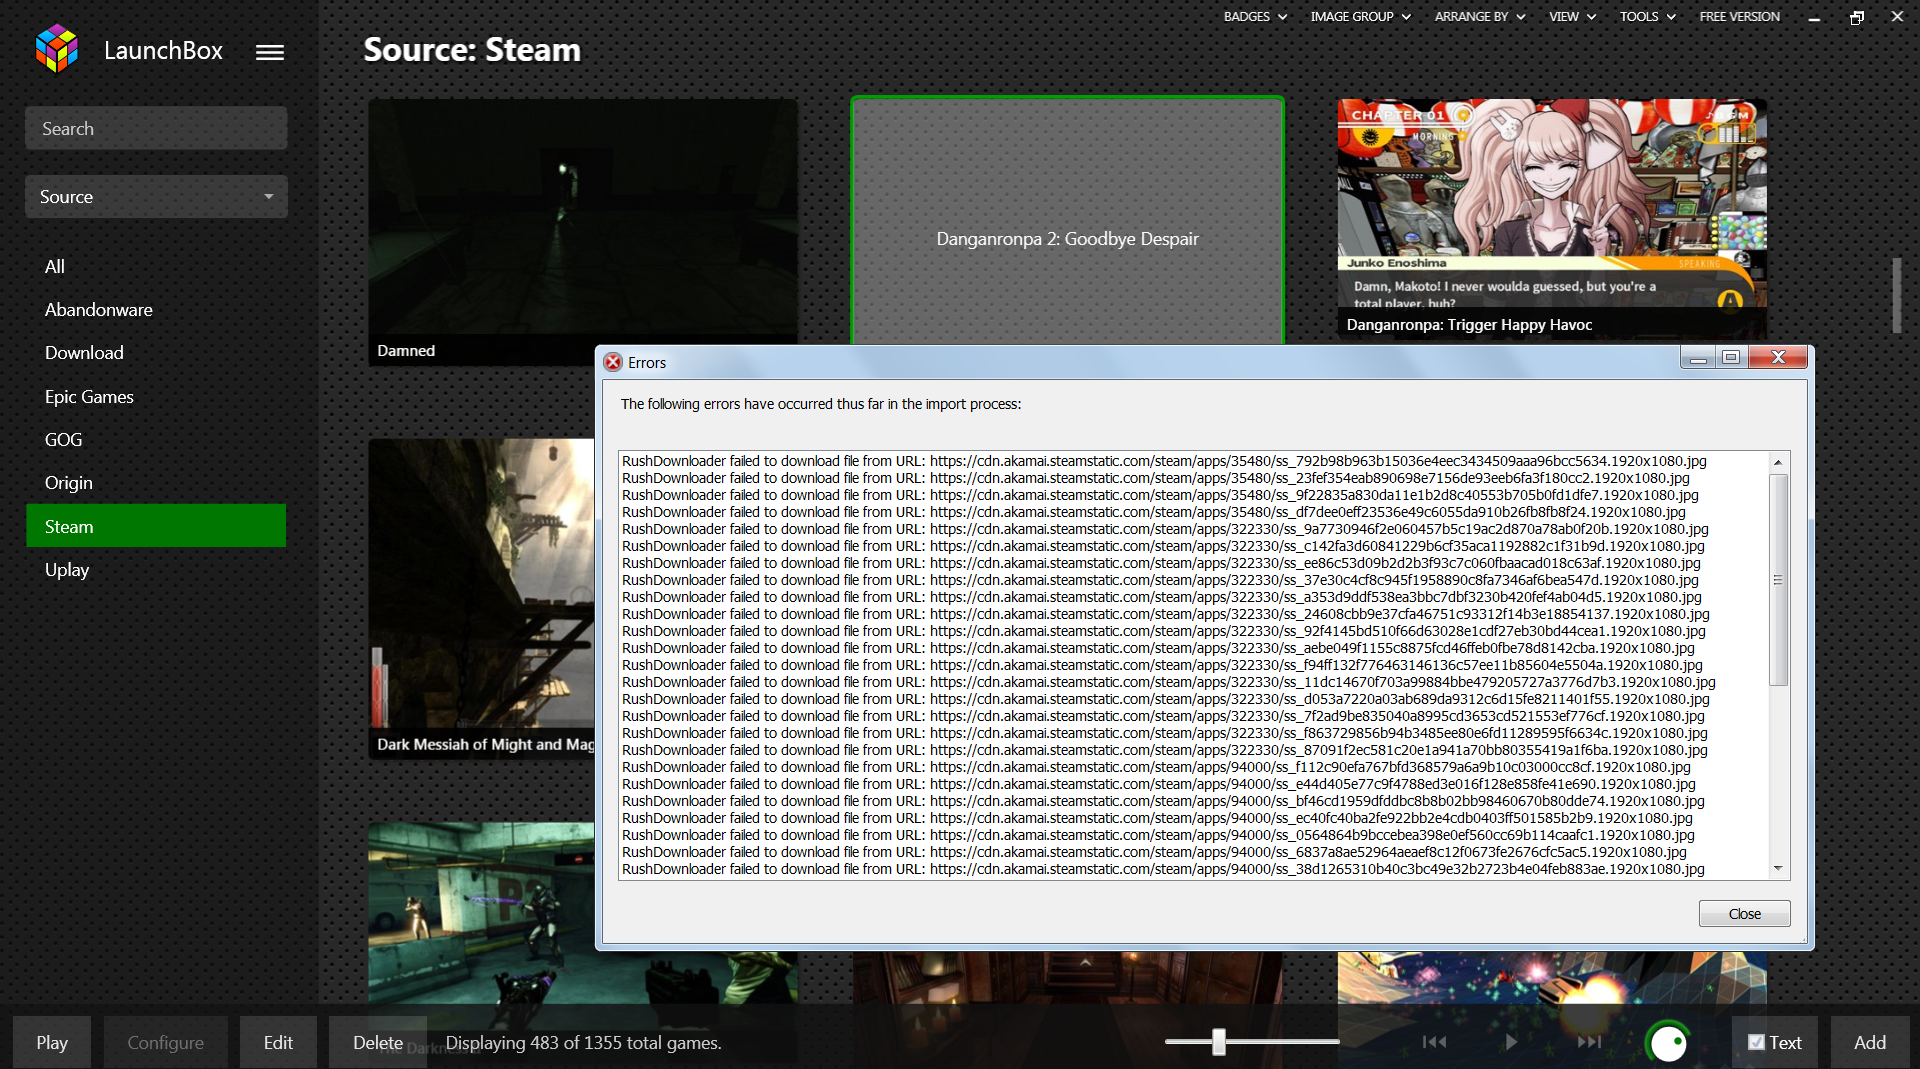Expand the BADGES menu
Viewport: 1920px width, 1069px height.
point(1255,17)
